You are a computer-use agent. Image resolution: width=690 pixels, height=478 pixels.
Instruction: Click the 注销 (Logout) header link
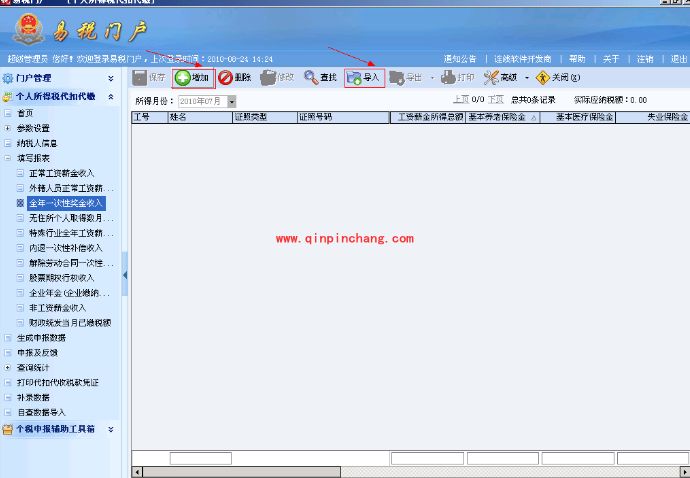point(645,59)
